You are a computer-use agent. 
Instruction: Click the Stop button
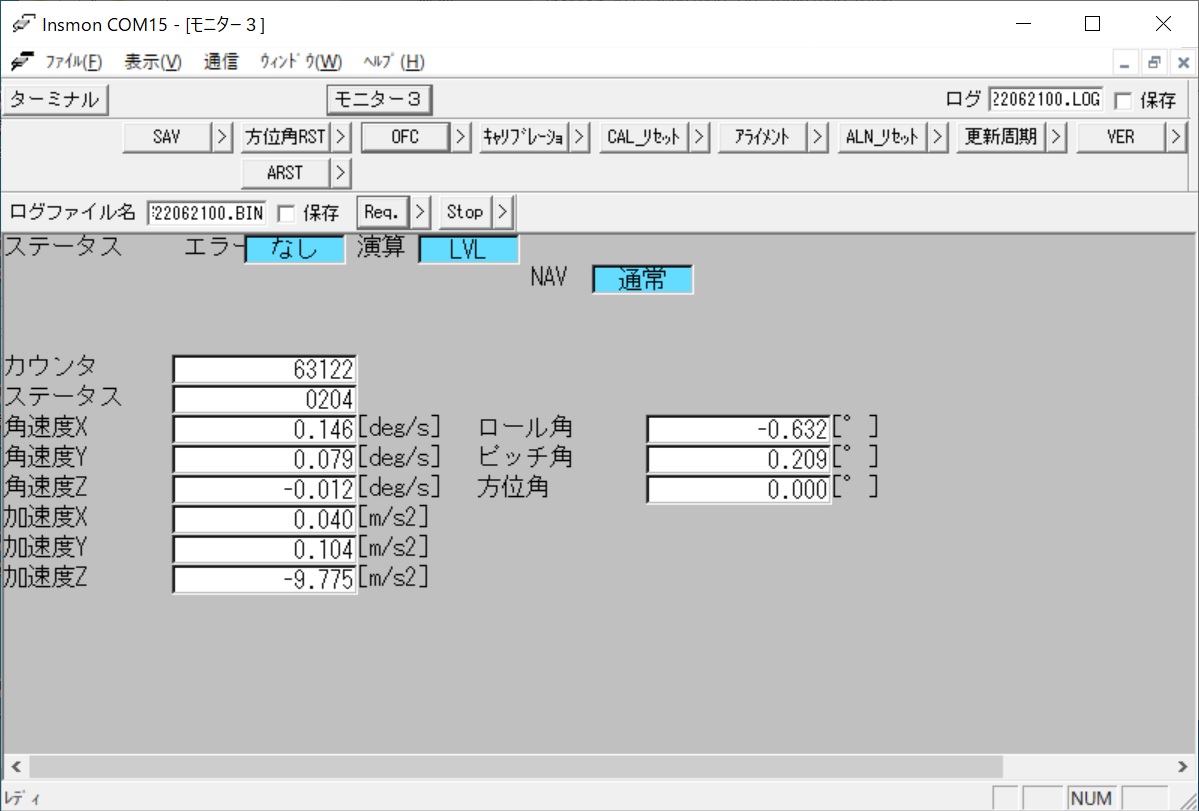[x=466, y=212]
